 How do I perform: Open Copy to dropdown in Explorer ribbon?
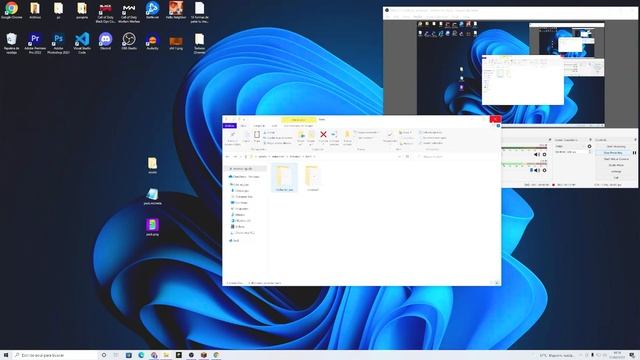click(x=311, y=137)
